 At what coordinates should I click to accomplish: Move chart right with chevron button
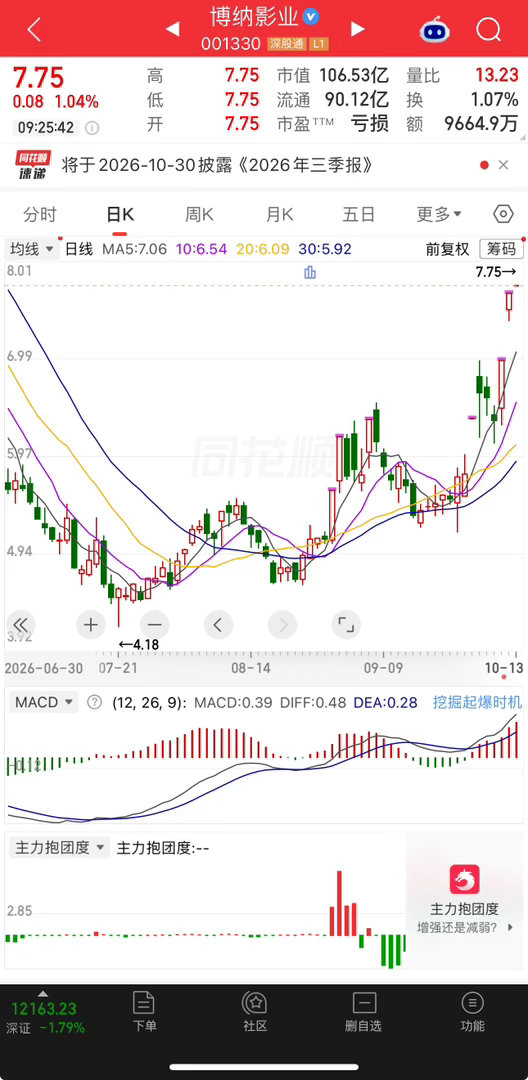[x=282, y=625]
